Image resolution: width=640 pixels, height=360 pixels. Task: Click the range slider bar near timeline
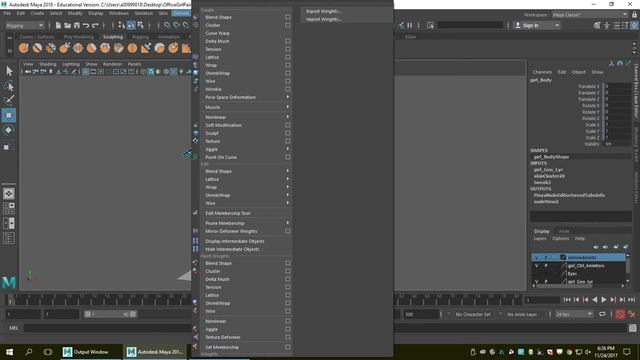[x=110, y=314]
